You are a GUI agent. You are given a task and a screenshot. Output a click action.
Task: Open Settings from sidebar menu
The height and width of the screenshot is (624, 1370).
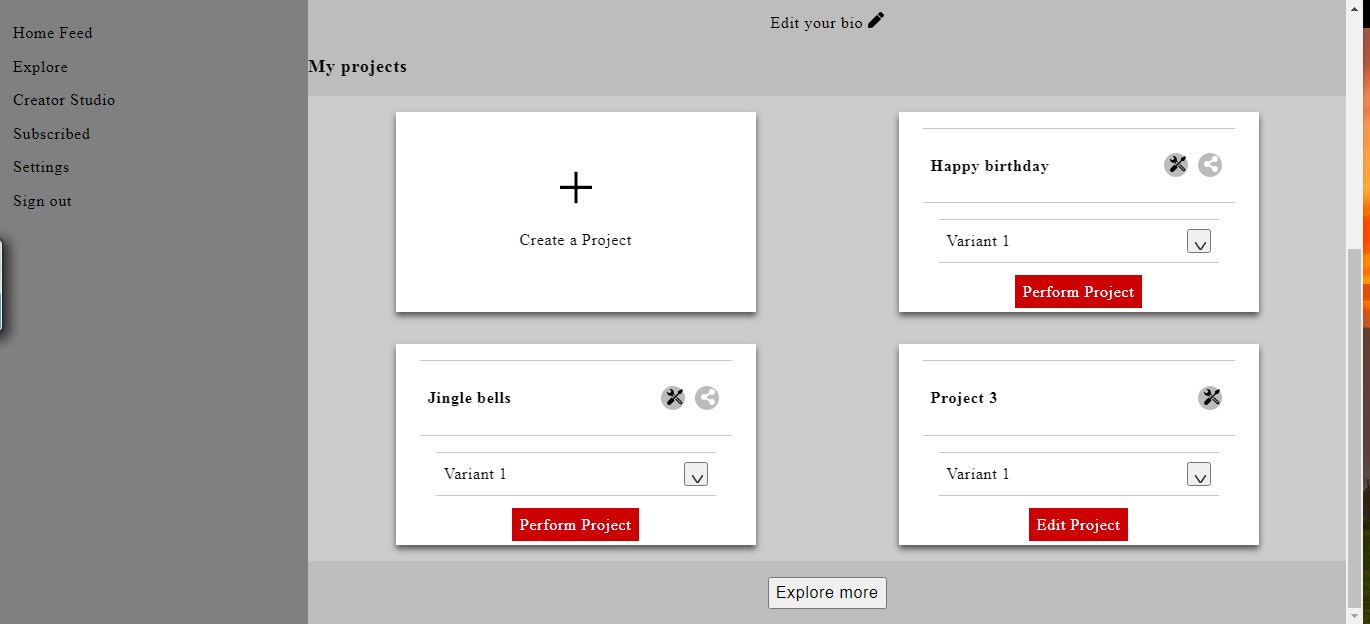point(41,167)
